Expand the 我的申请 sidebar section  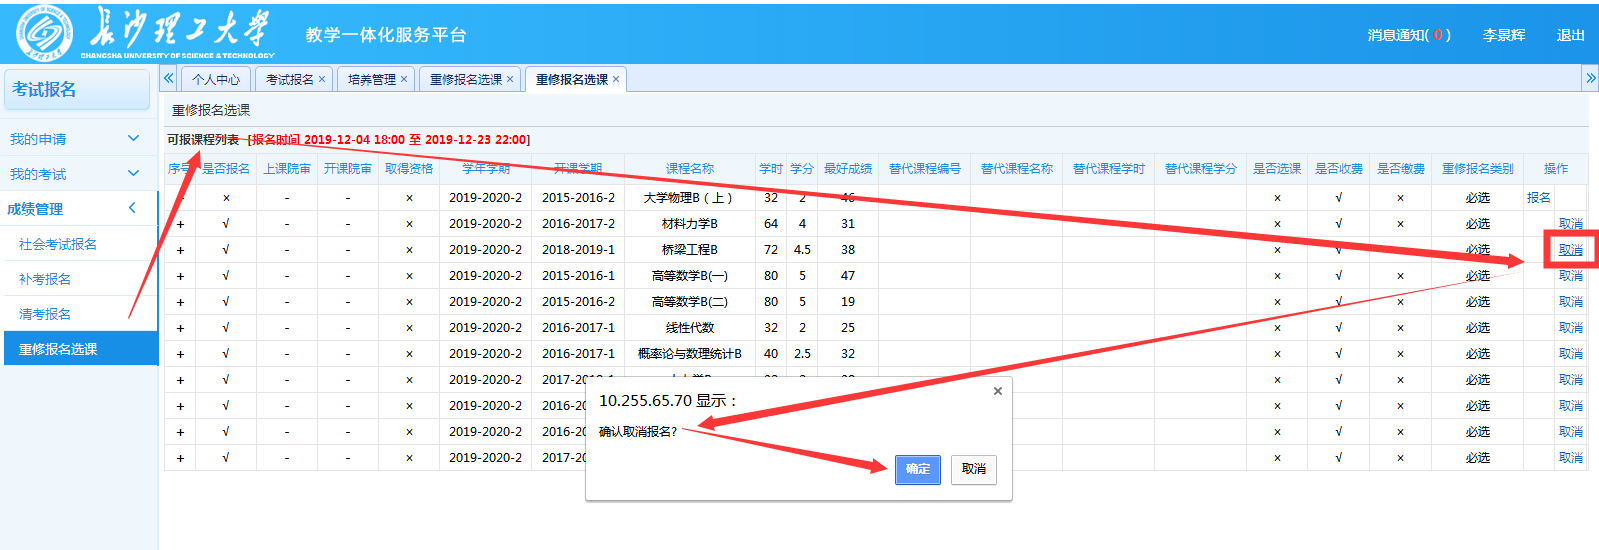point(133,139)
